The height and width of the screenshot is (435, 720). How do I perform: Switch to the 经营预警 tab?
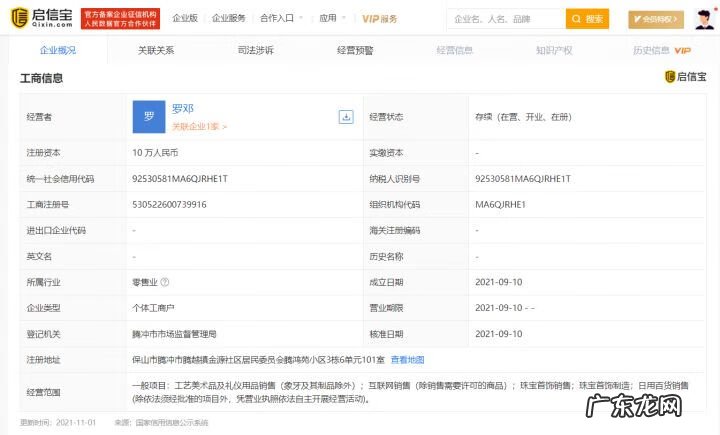point(355,50)
